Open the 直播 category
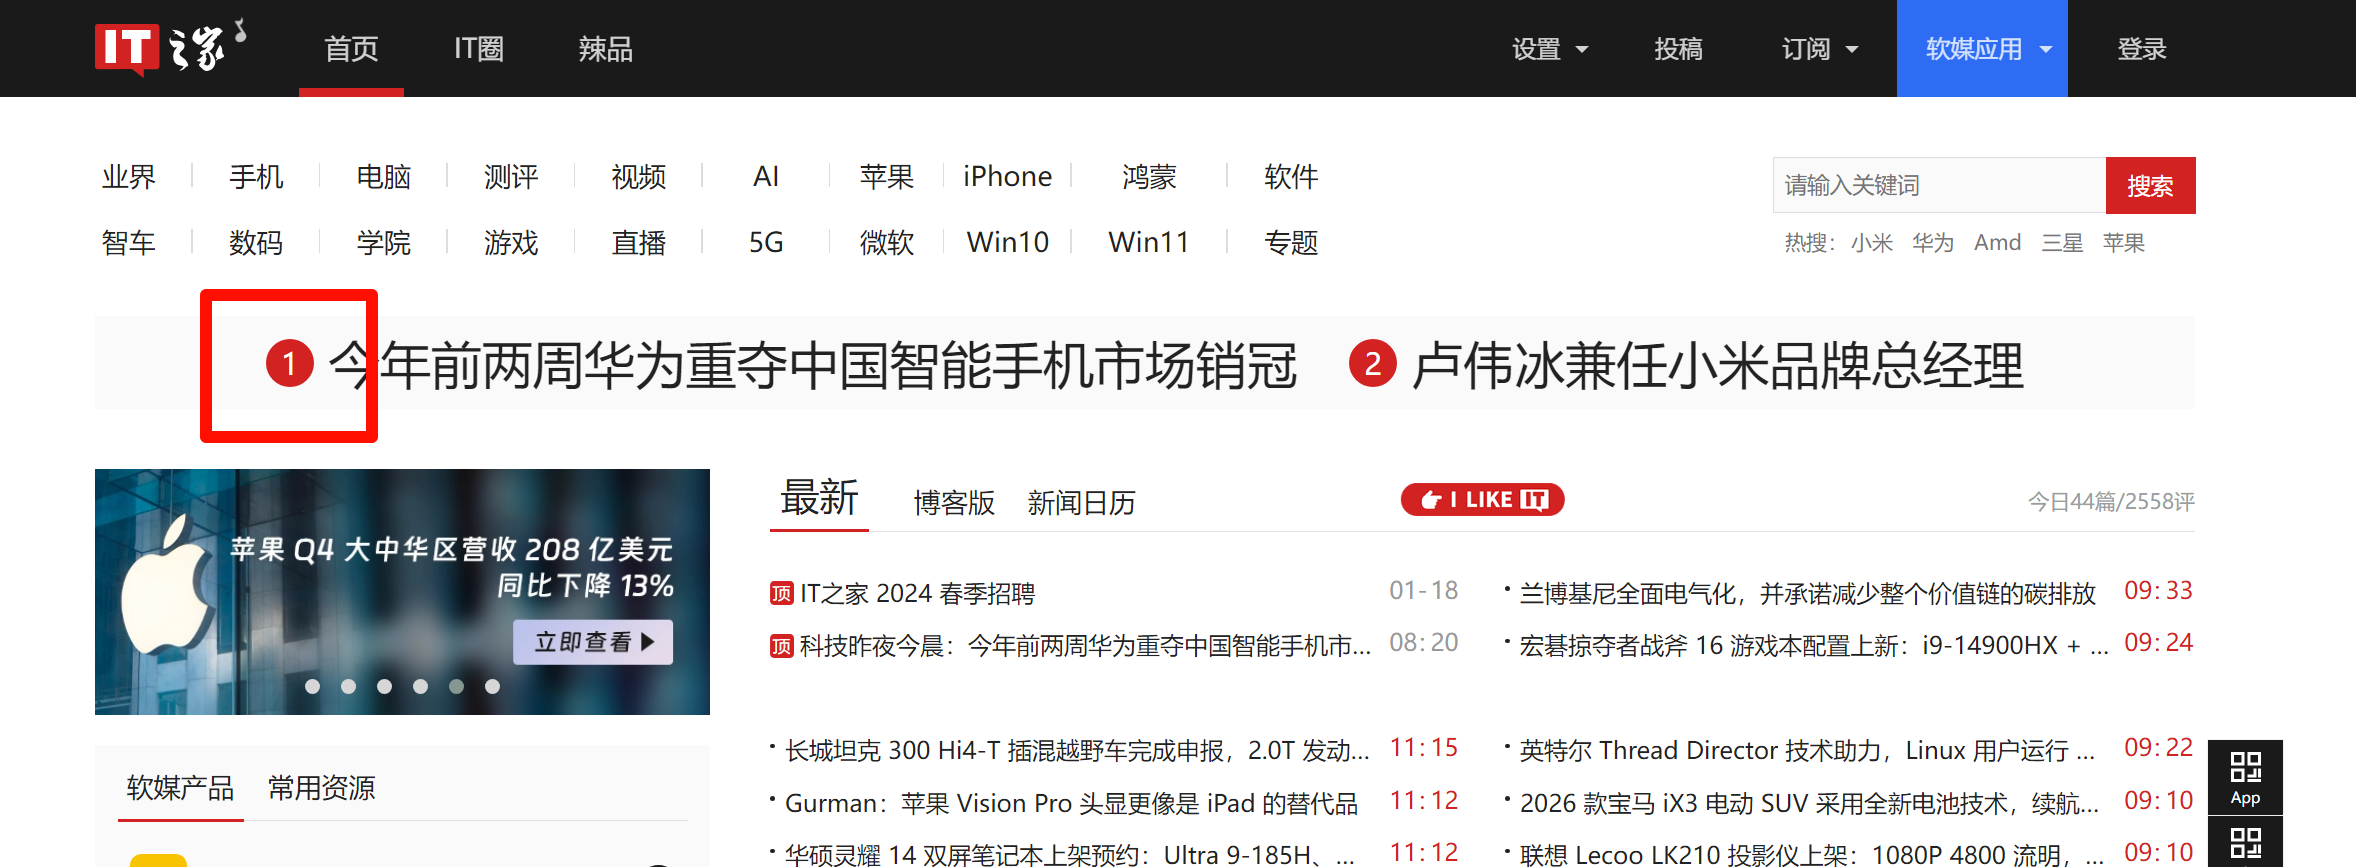Image resolution: width=2356 pixels, height=867 pixels. coord(639,243)
